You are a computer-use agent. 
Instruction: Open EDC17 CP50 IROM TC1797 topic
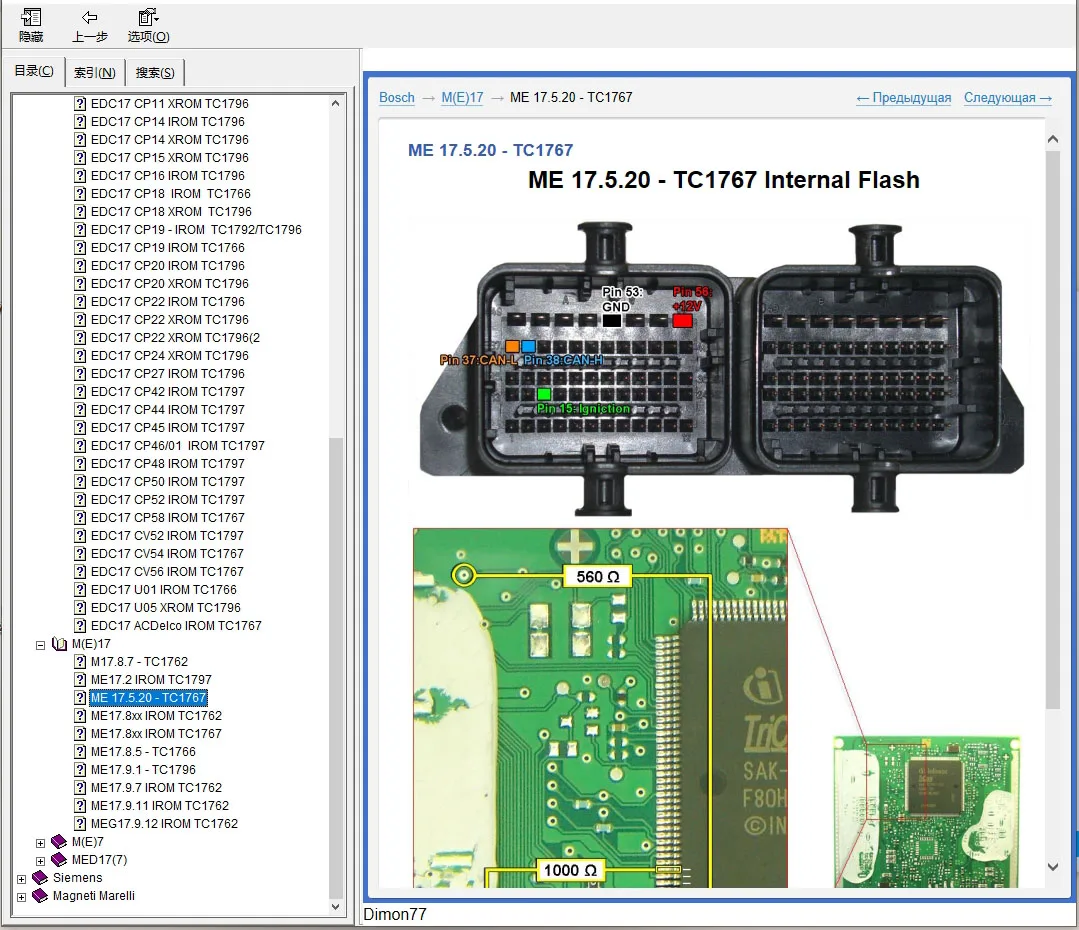click(x=168, y=482)
